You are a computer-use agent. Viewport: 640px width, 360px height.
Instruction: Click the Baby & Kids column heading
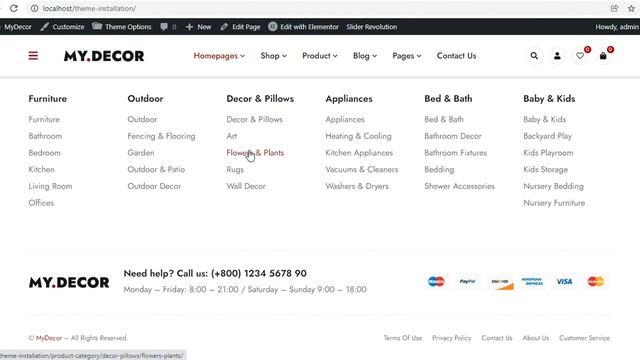pos(549,99)
